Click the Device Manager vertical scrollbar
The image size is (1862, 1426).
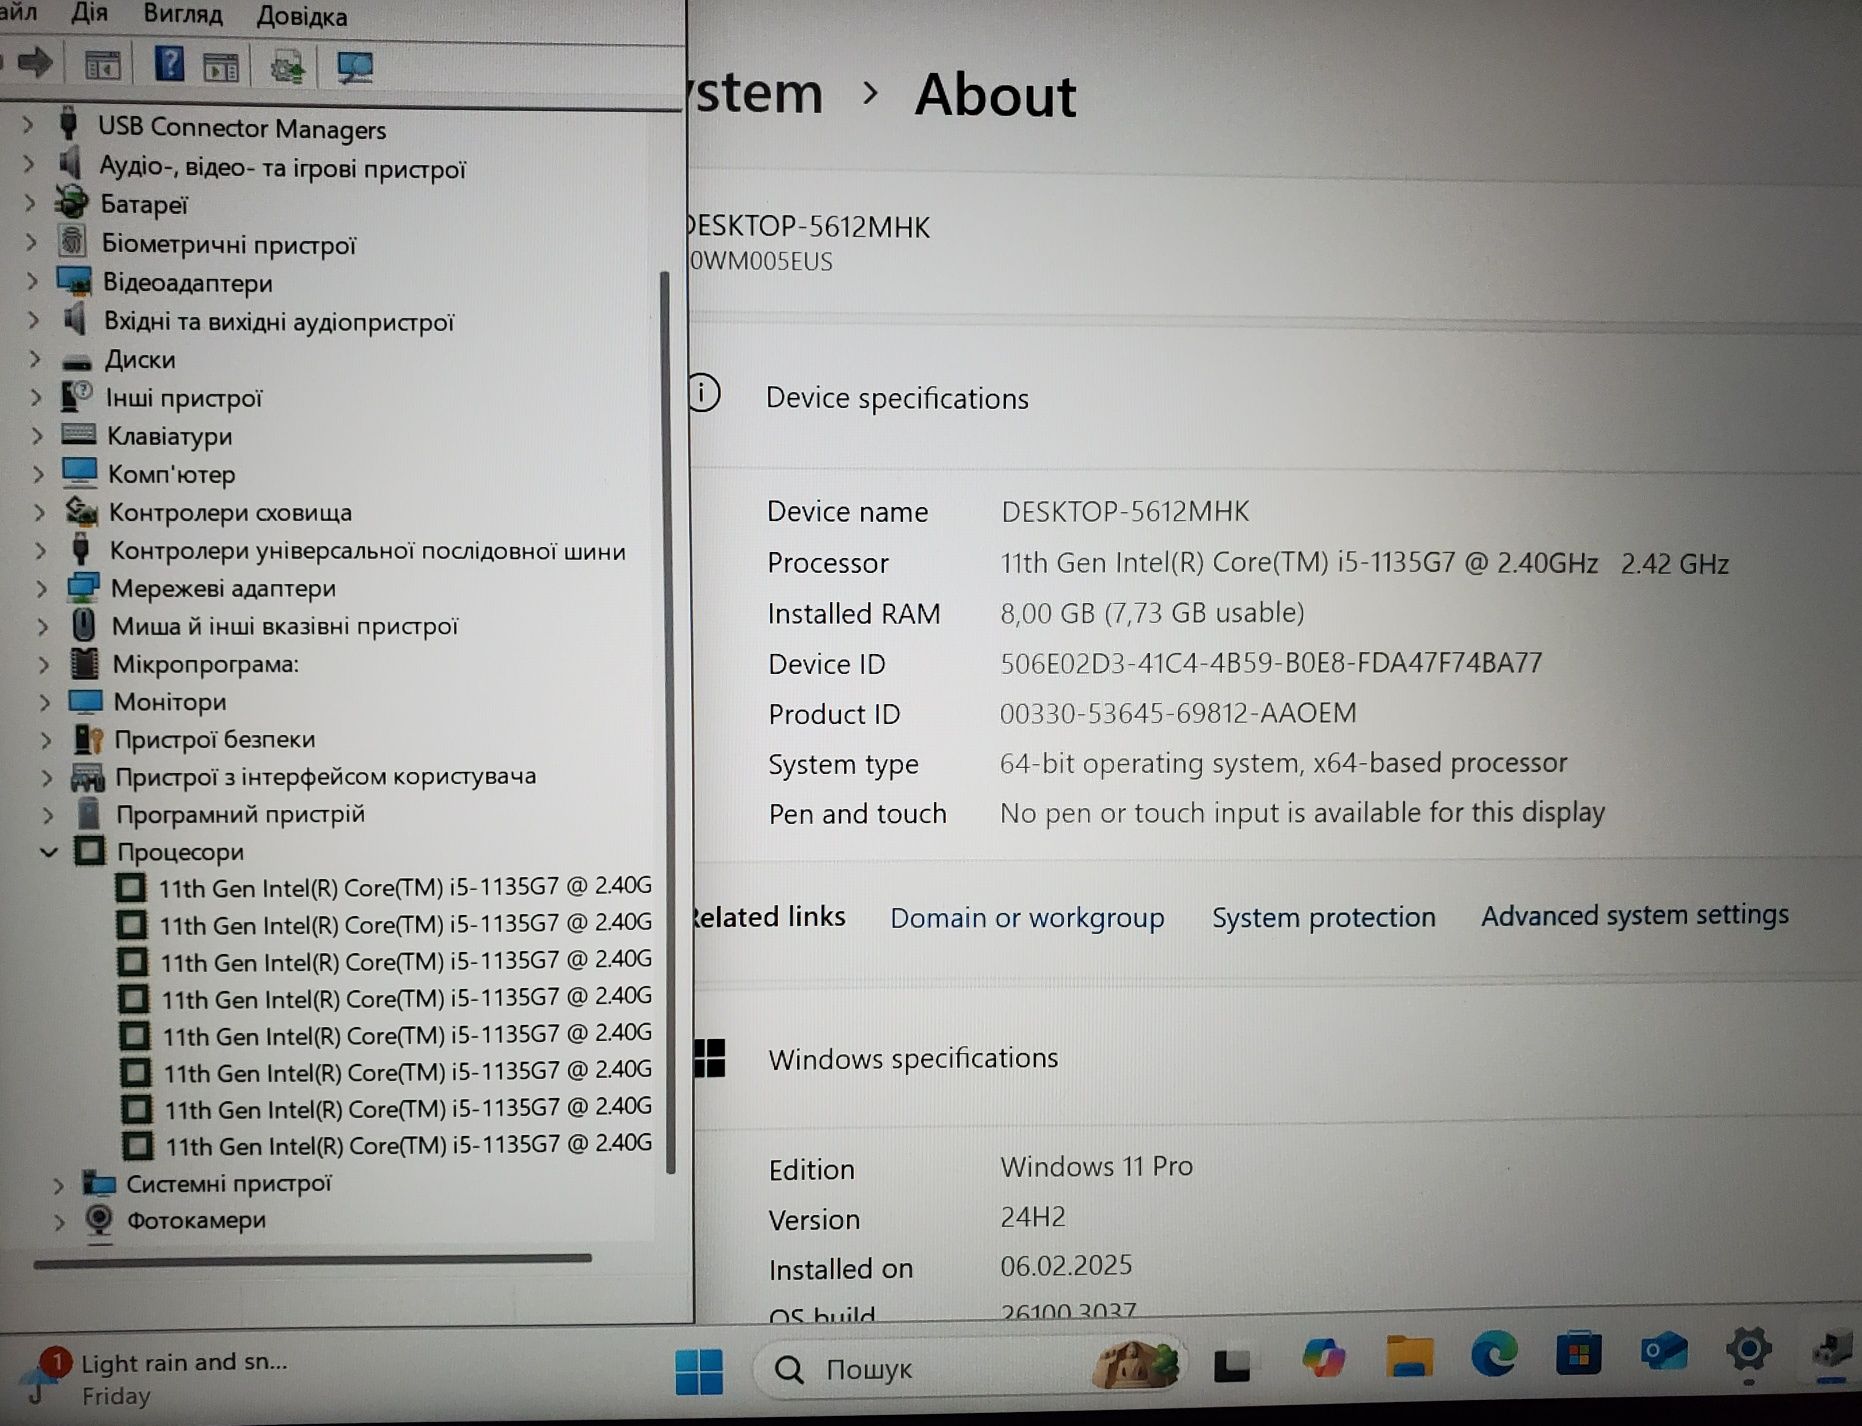668,722
